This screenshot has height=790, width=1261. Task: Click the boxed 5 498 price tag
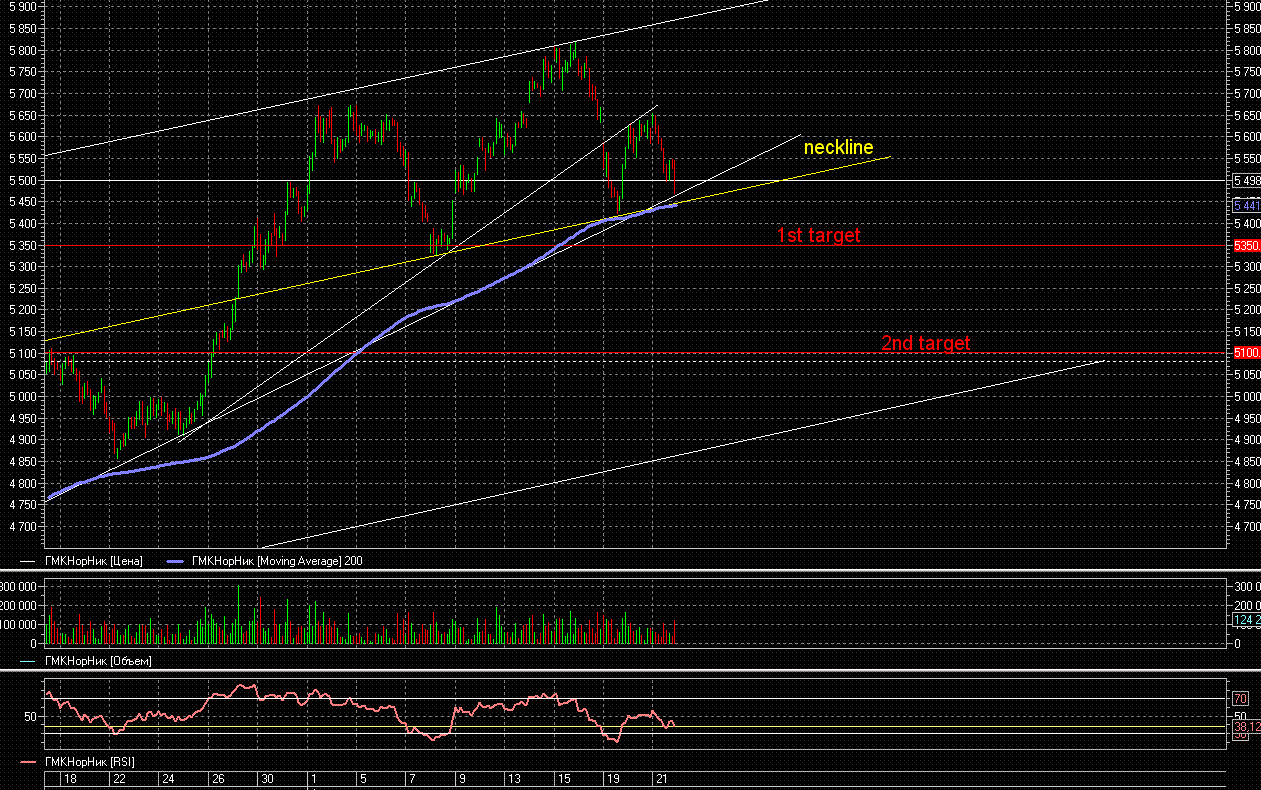(x=1246, y=181)
